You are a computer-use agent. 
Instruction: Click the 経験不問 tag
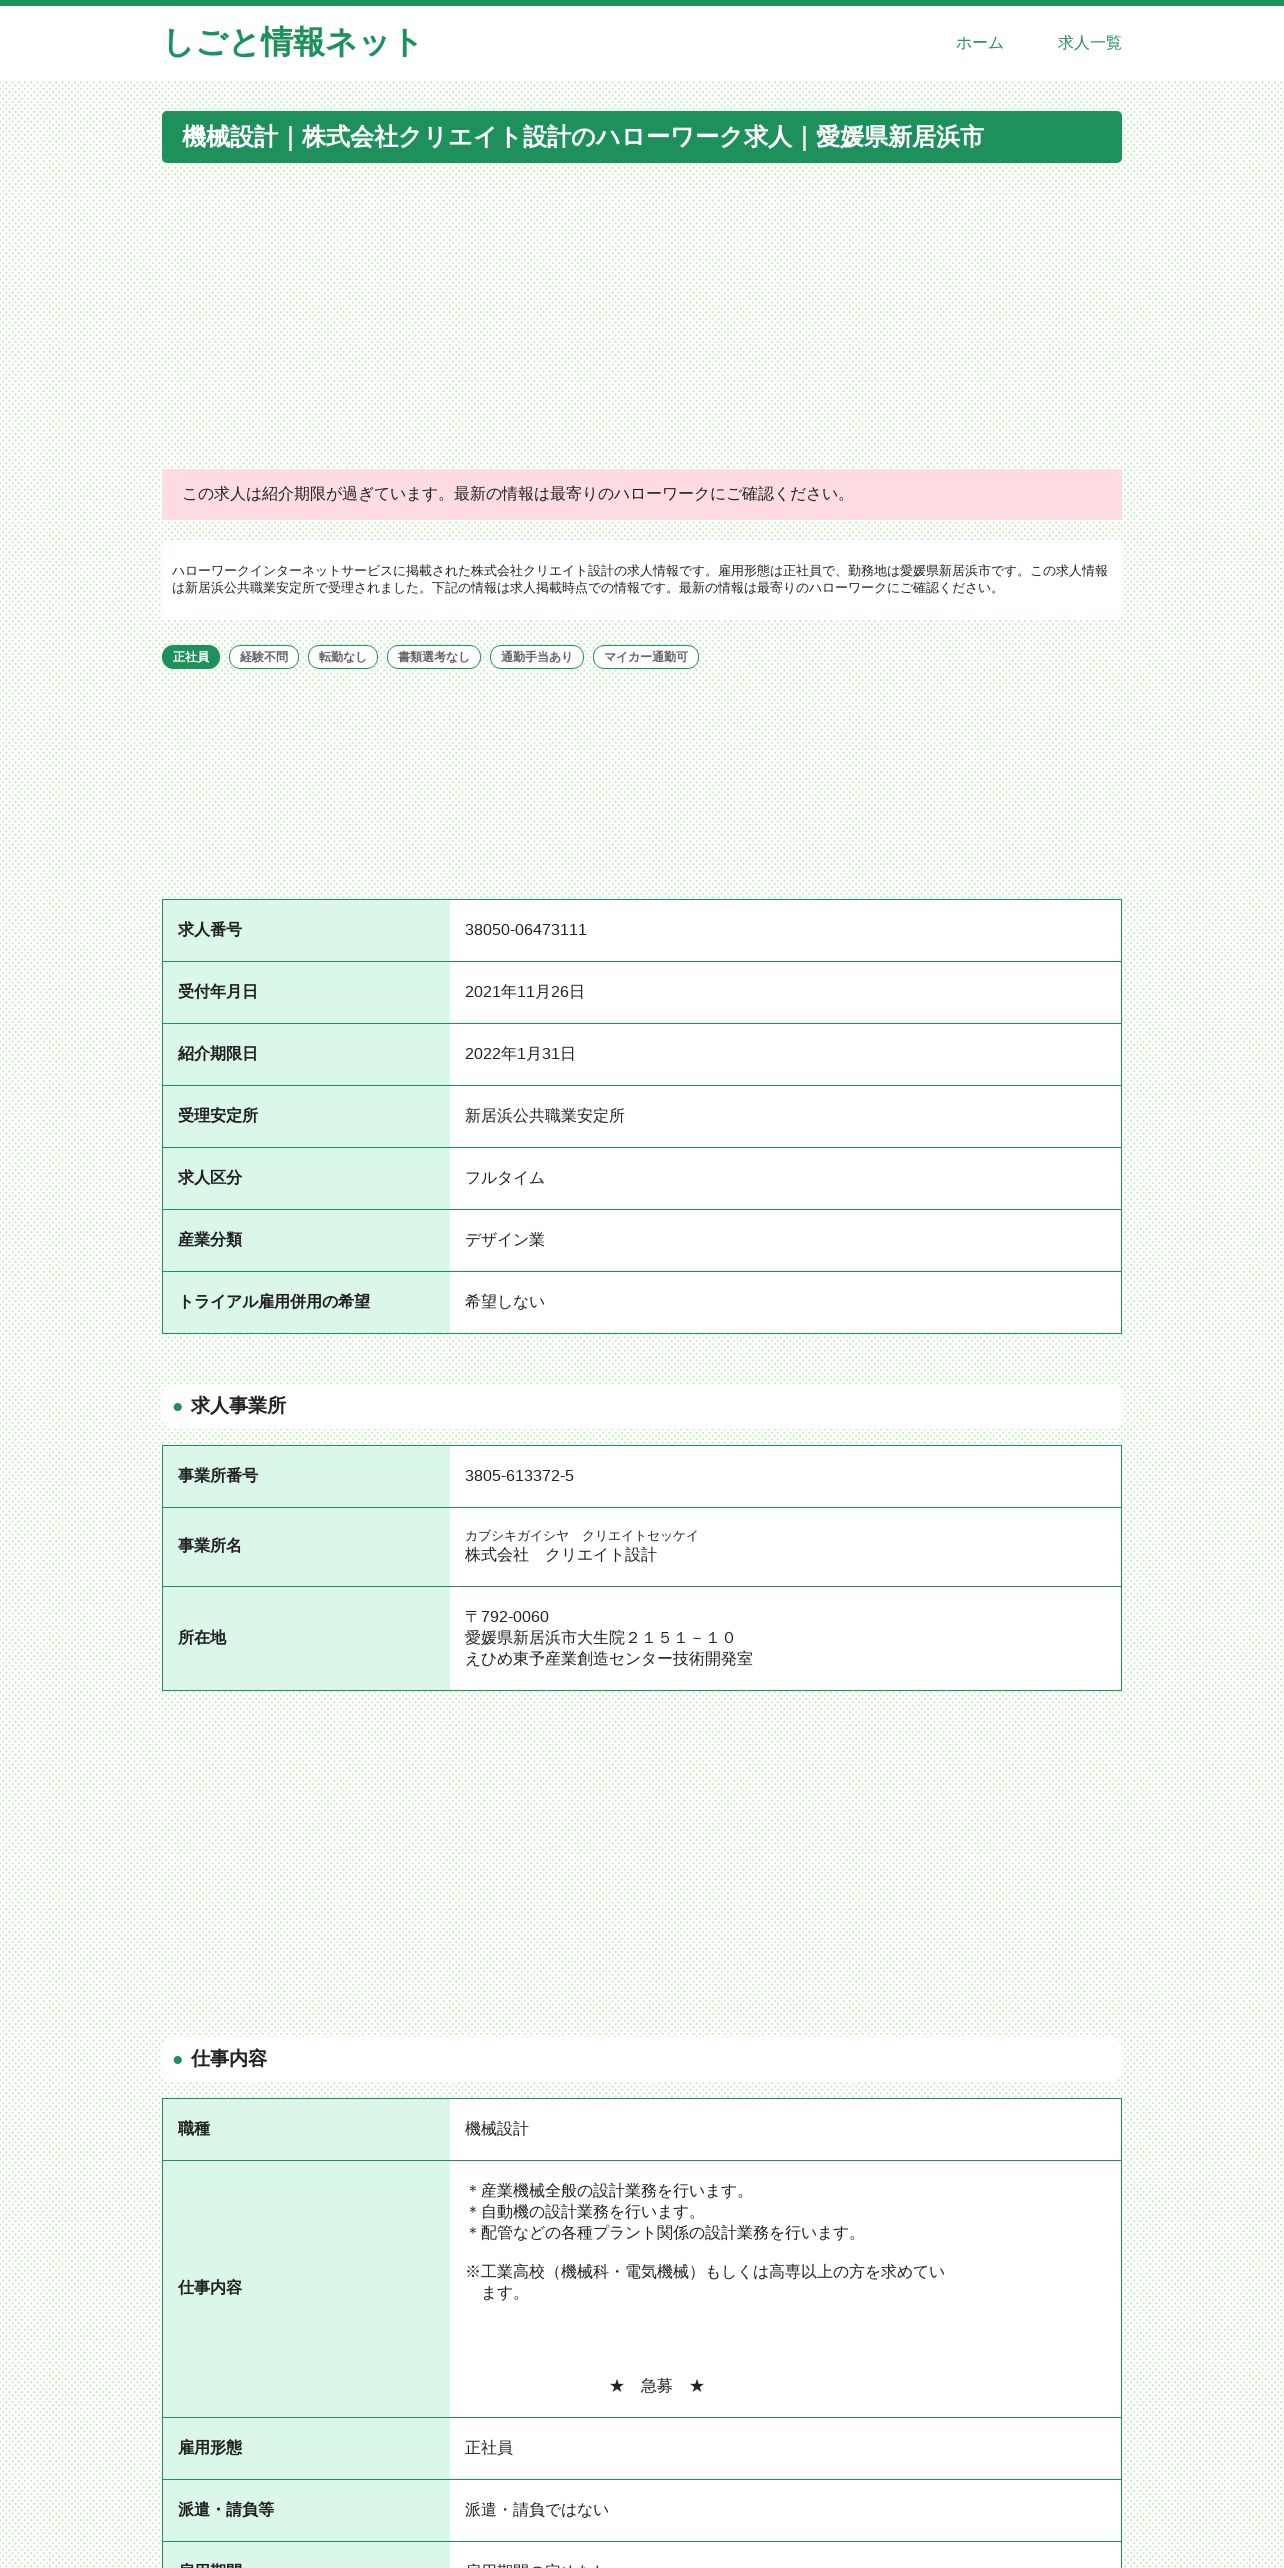click(x=264, y=657)
